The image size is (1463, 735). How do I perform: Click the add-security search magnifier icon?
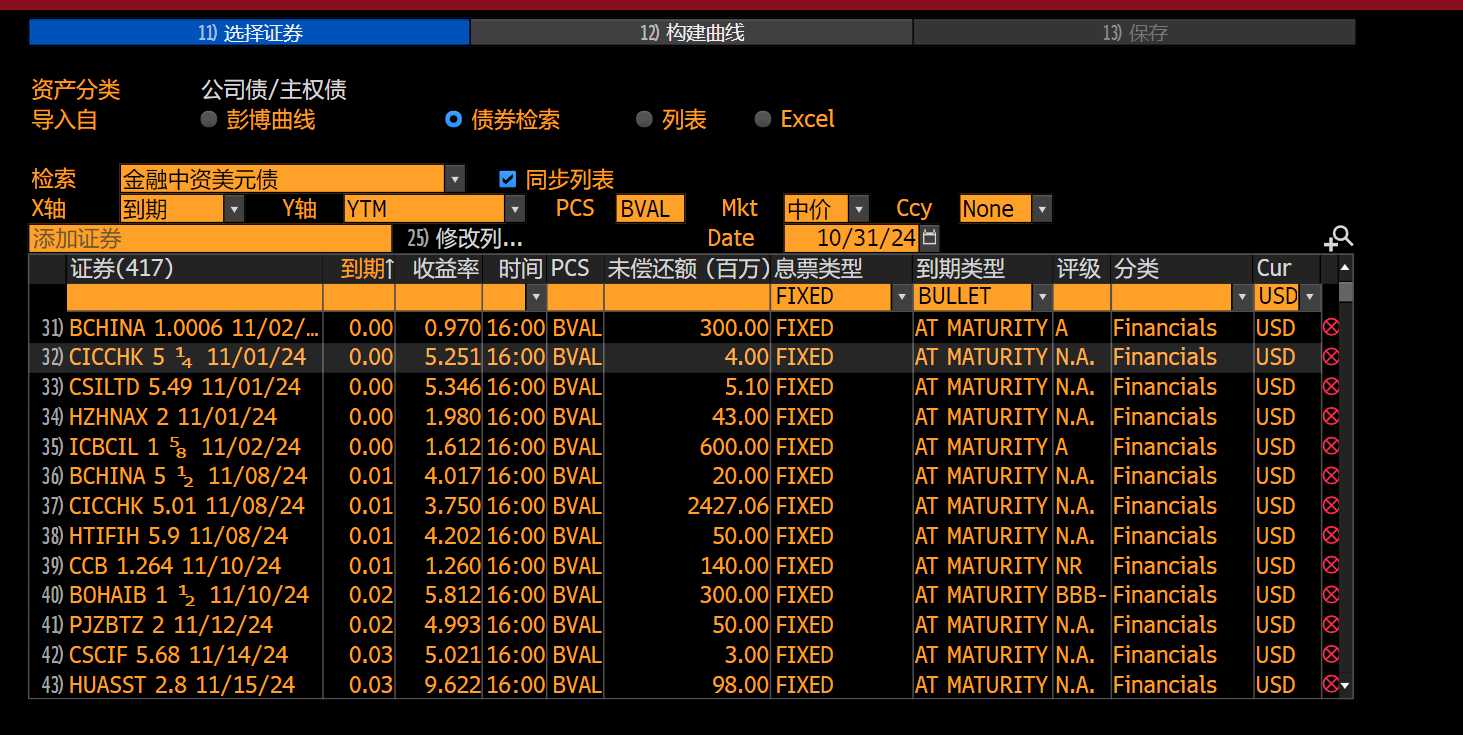[x=1338, y=238]
